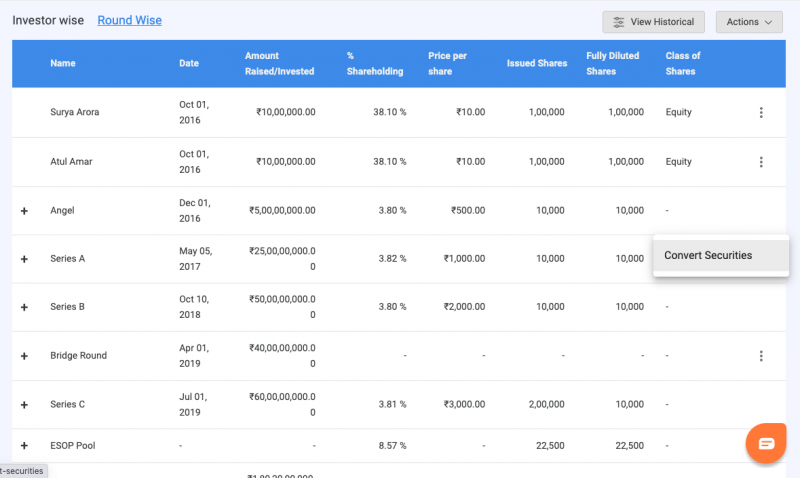This screenshot has width=800, height=478.
Task: Click the ₹2,000.00 price per share
Action: pyautogui.click(x=464, y=307)
